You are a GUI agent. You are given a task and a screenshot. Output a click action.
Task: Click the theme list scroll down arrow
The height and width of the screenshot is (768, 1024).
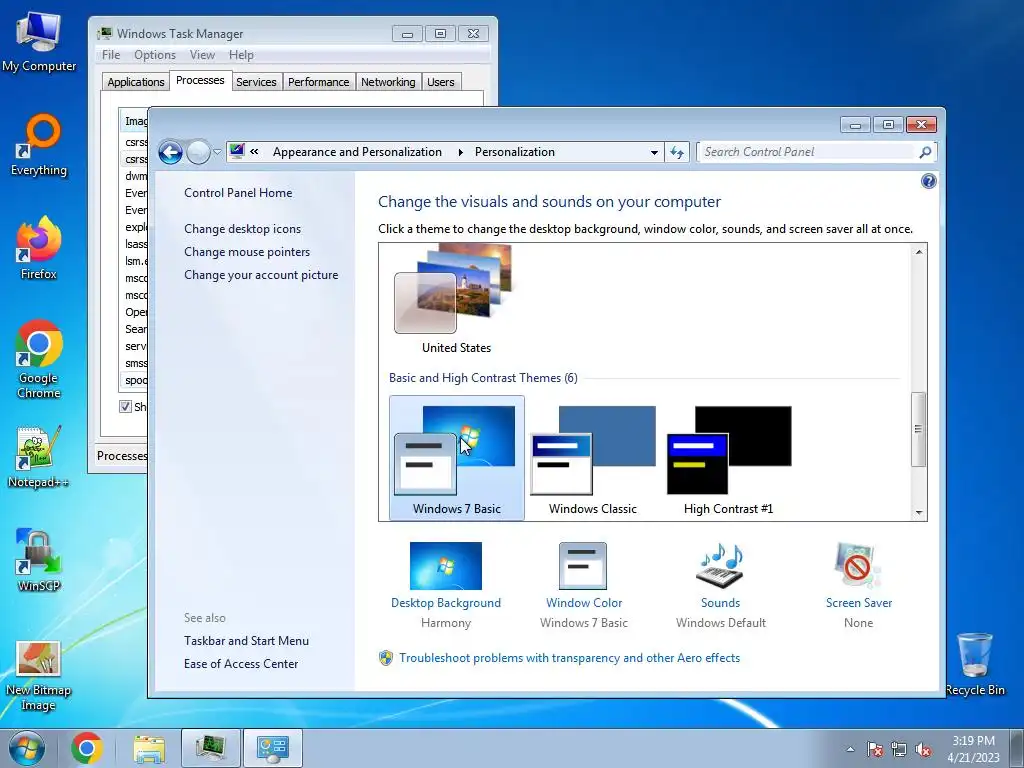point(919,513)
